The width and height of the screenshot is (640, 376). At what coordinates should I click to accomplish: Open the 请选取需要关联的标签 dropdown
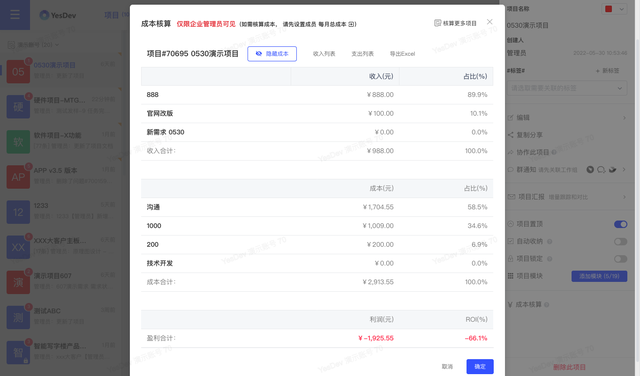tap(567, 88)
